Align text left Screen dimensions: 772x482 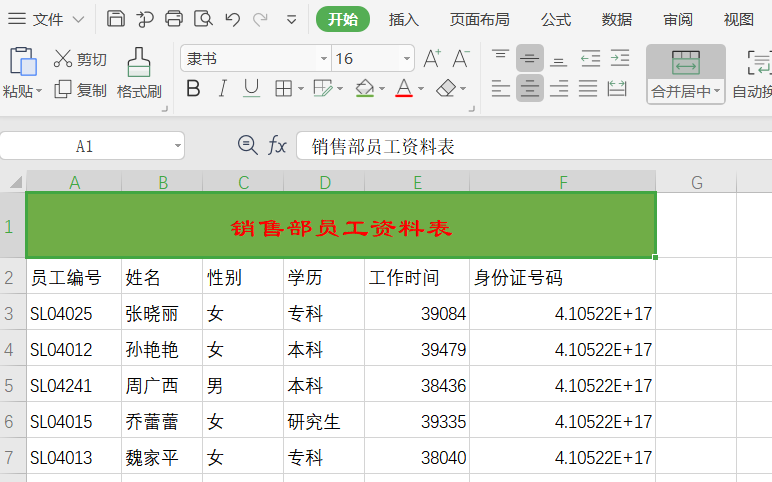500,89
